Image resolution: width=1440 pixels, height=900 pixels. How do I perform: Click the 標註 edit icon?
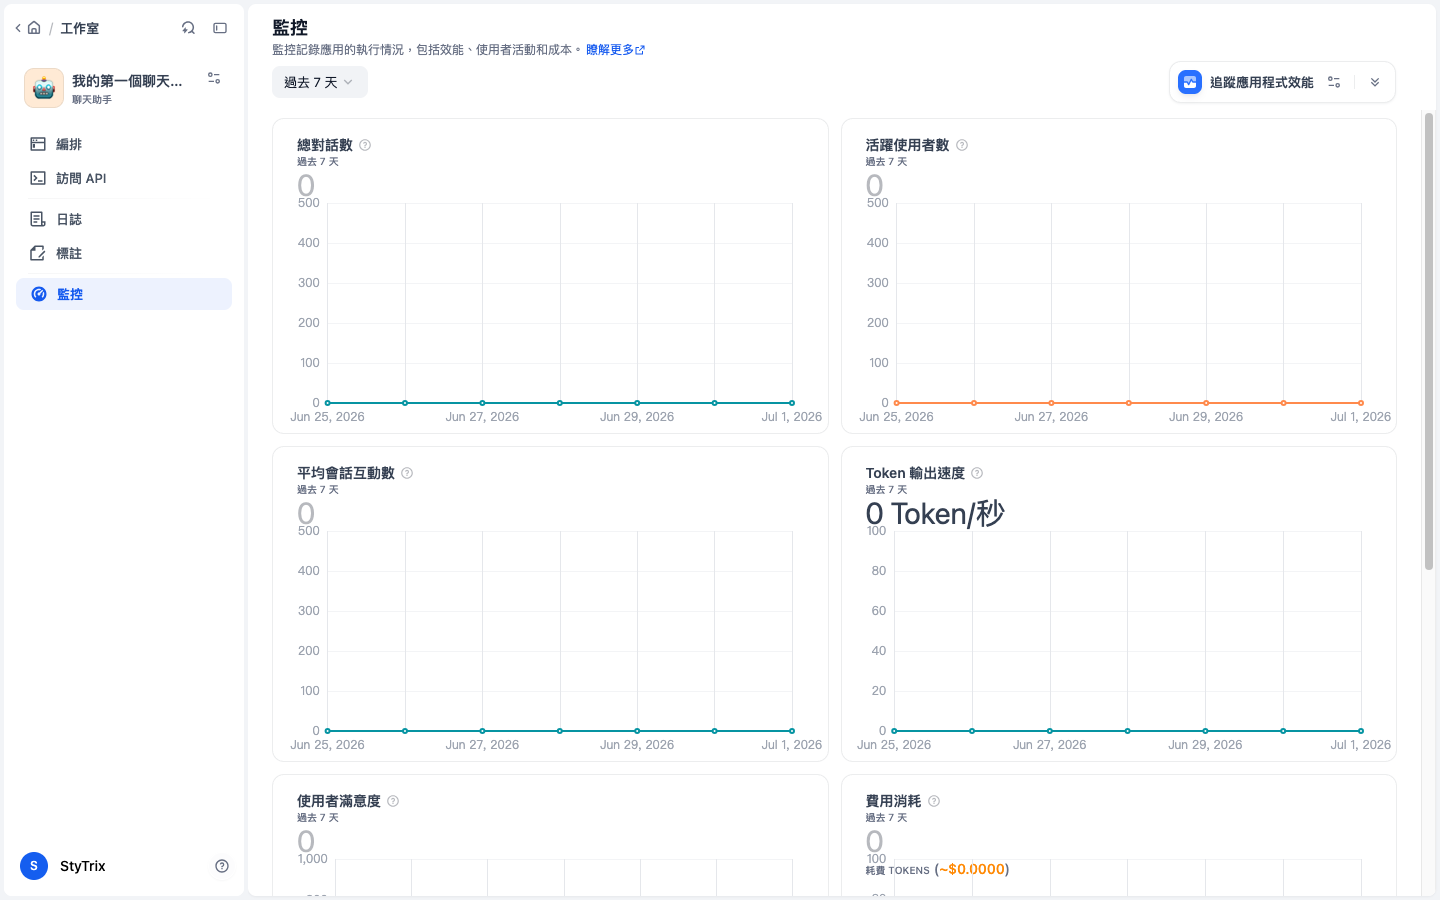click(38, 253)
